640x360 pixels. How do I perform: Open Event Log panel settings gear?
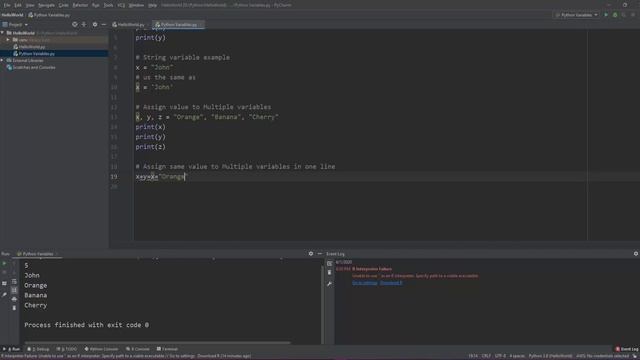click(636, 254)
